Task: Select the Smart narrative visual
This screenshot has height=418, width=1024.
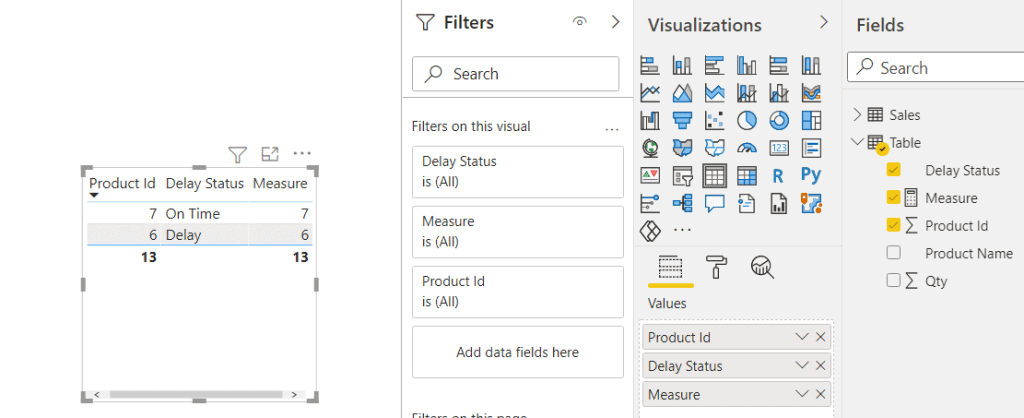Action: click(x=746, y=203)
